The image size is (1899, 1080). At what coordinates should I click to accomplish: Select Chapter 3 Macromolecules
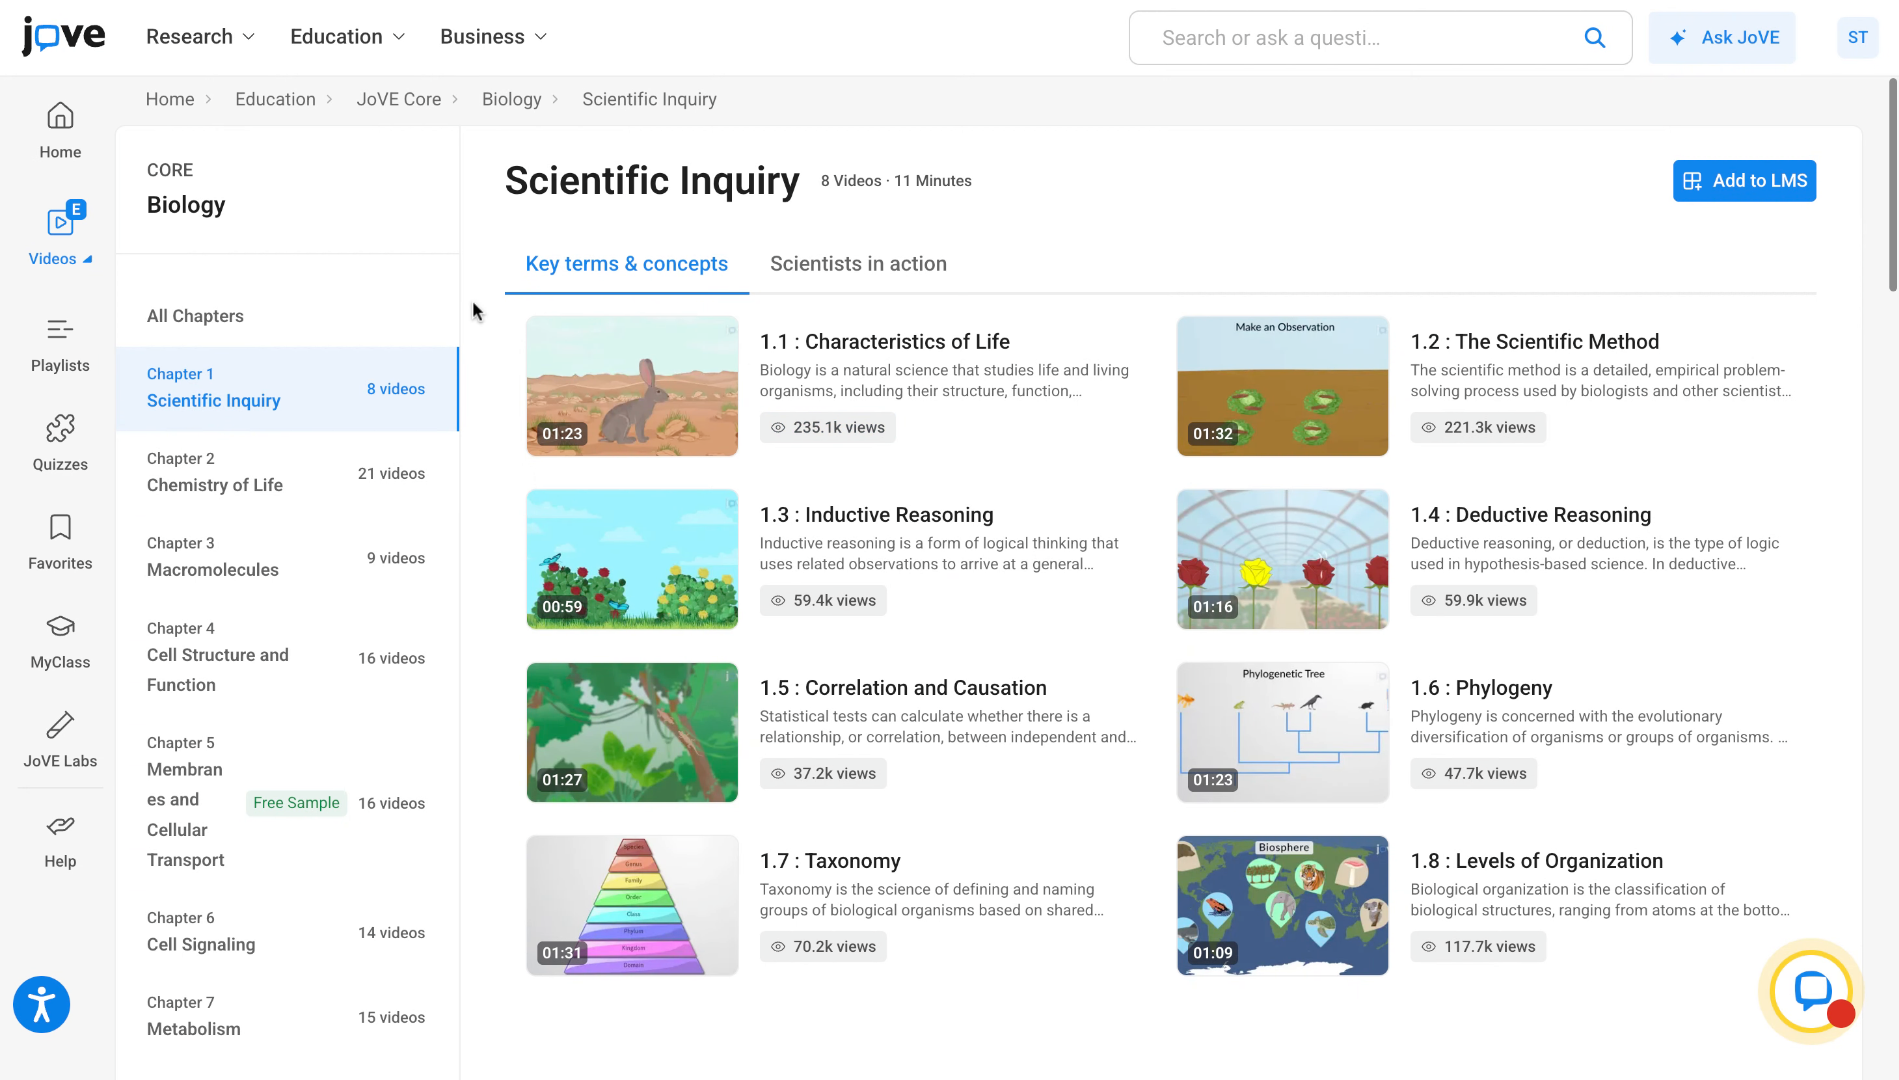[x=287, y=558]
